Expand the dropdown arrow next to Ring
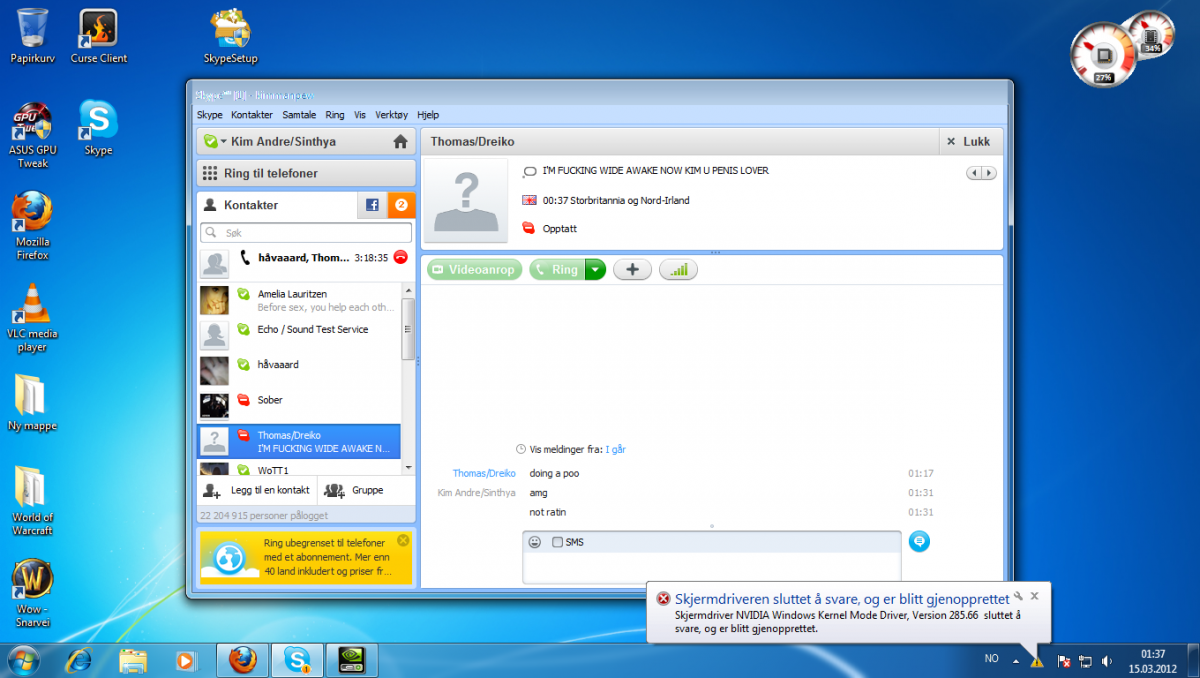 point(595,270)
